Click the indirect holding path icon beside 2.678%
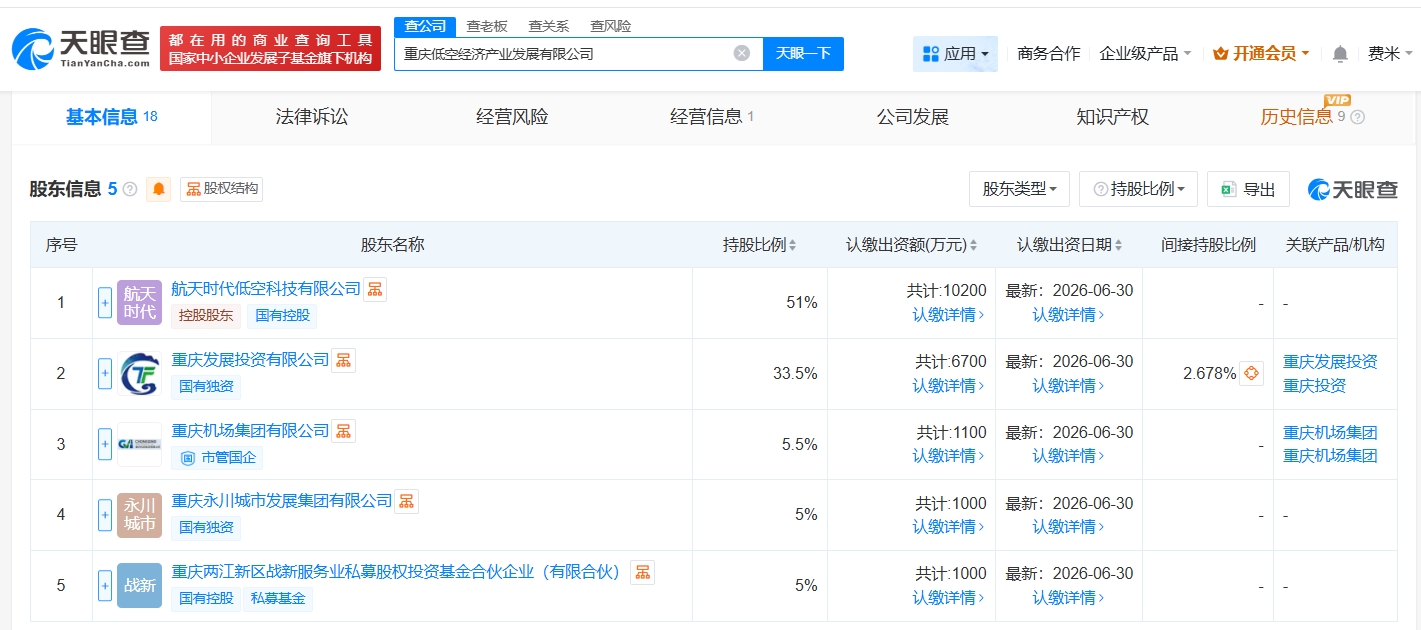This screenshot has height=630, width=1421. pyautogui.click(x=1251, y=373)
